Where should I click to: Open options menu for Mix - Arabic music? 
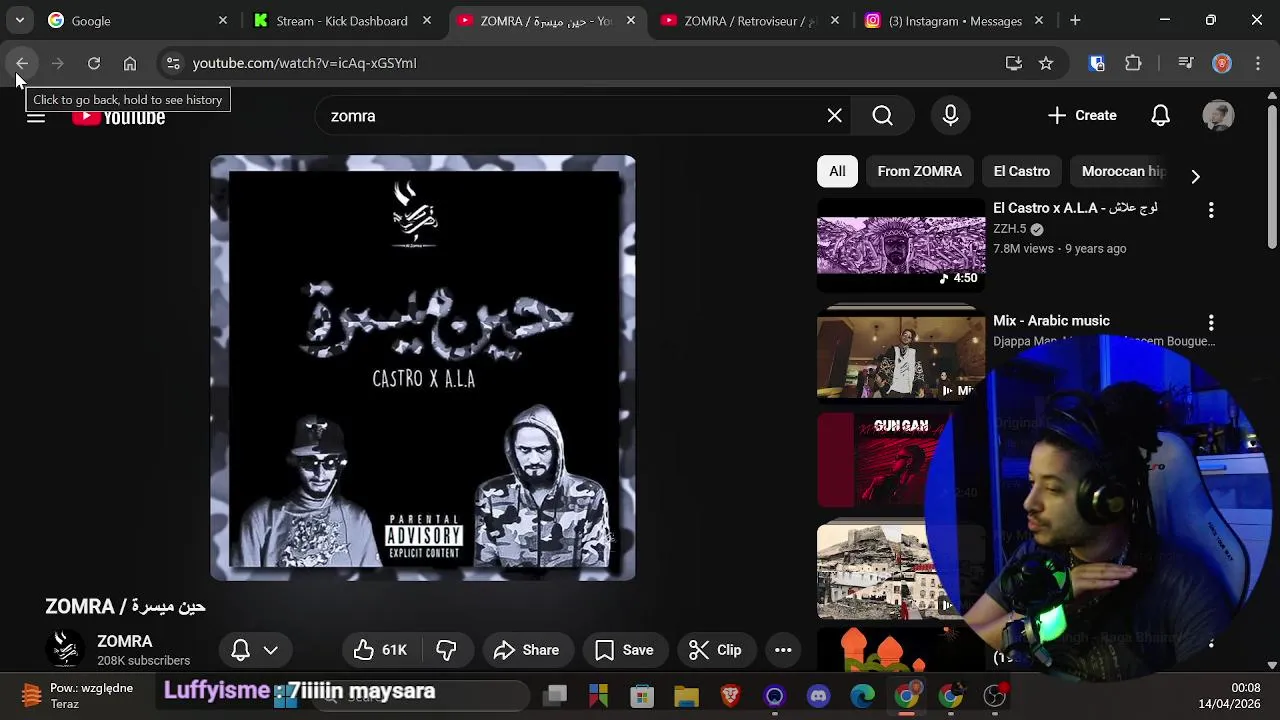[1211, 323]
